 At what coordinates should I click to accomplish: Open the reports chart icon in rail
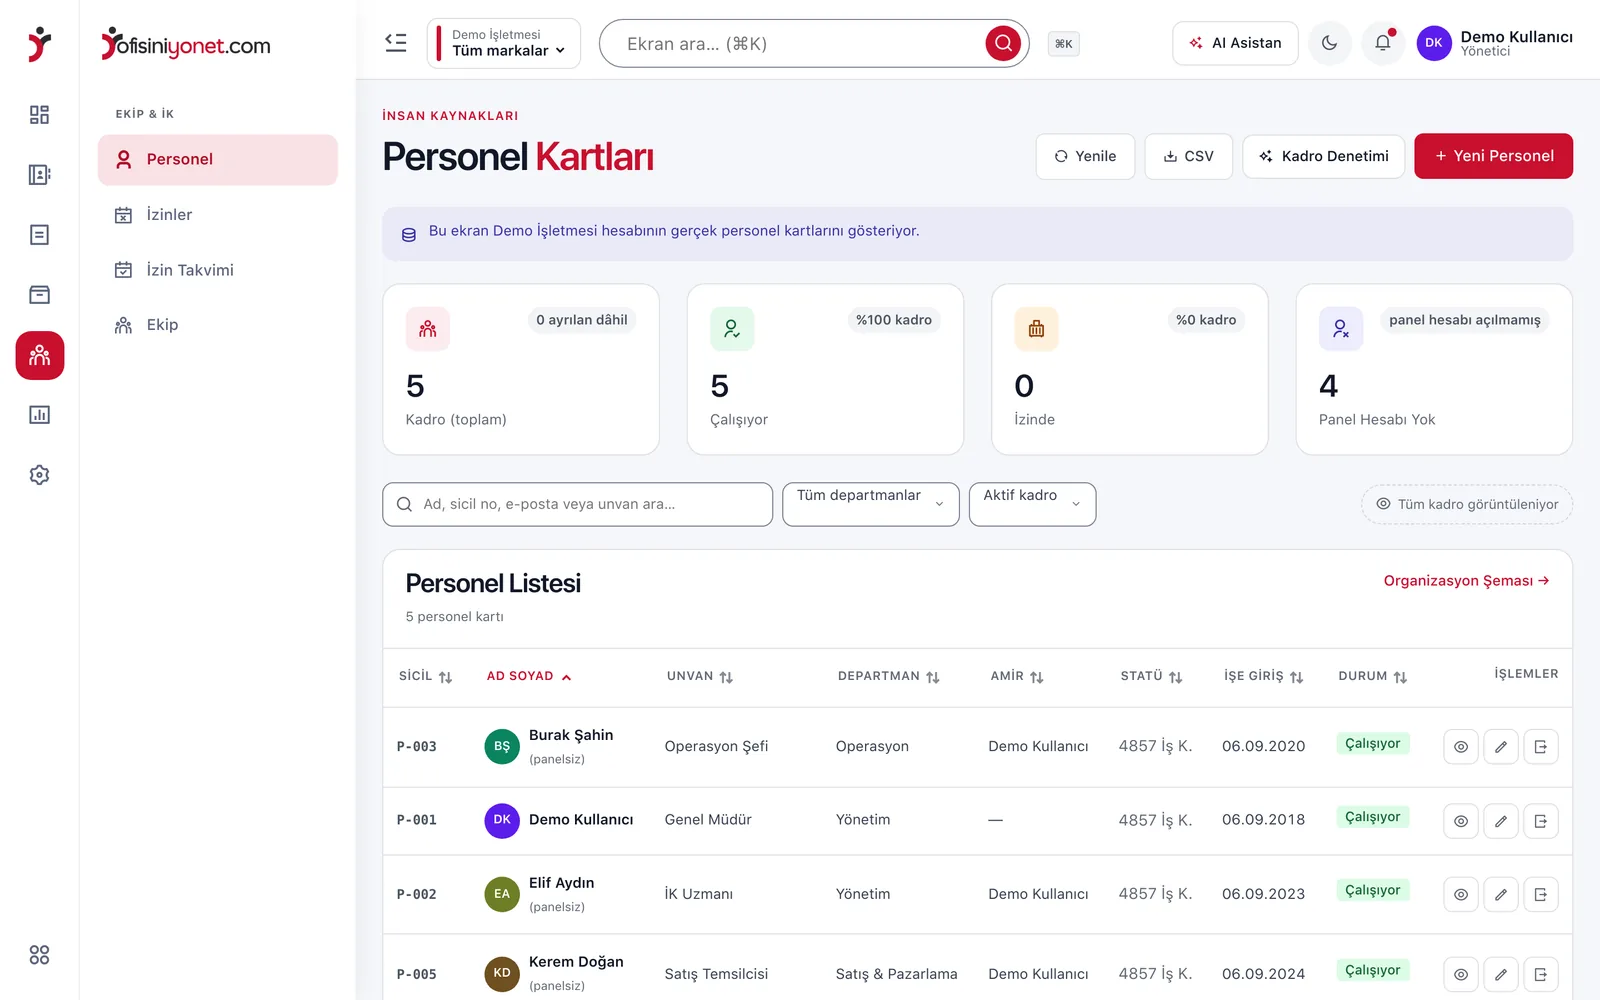coord(39,415)
